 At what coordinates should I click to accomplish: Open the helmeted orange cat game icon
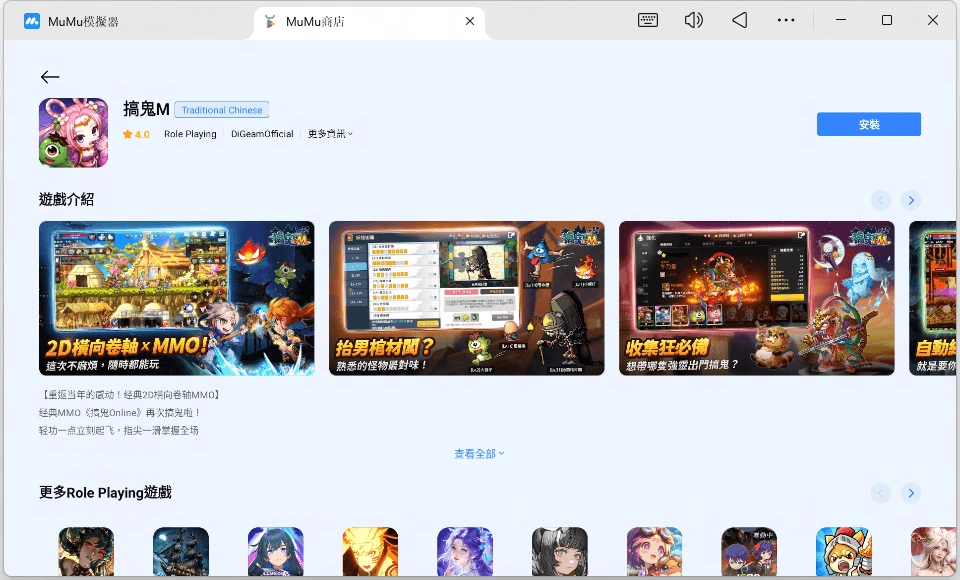[844, 552]
